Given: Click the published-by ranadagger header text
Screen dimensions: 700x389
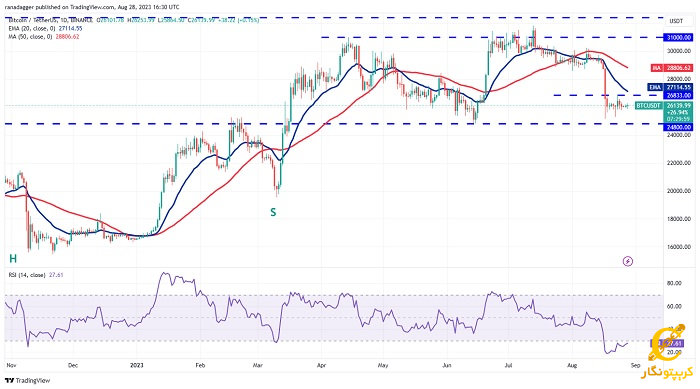Looking at the screenshot, I should 92,7.
